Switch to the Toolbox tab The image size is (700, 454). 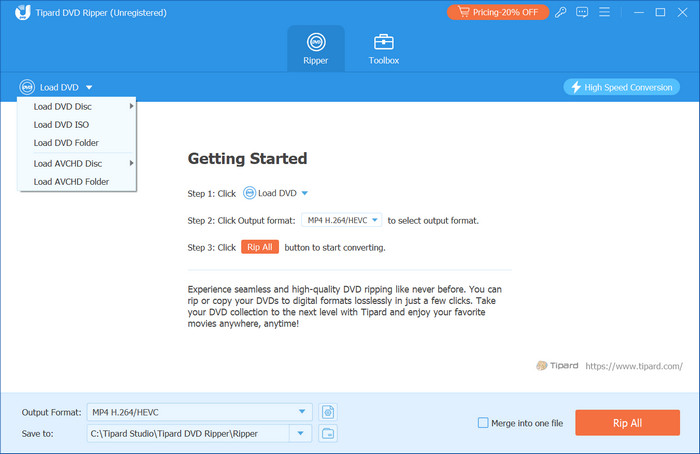pos(383,49)
